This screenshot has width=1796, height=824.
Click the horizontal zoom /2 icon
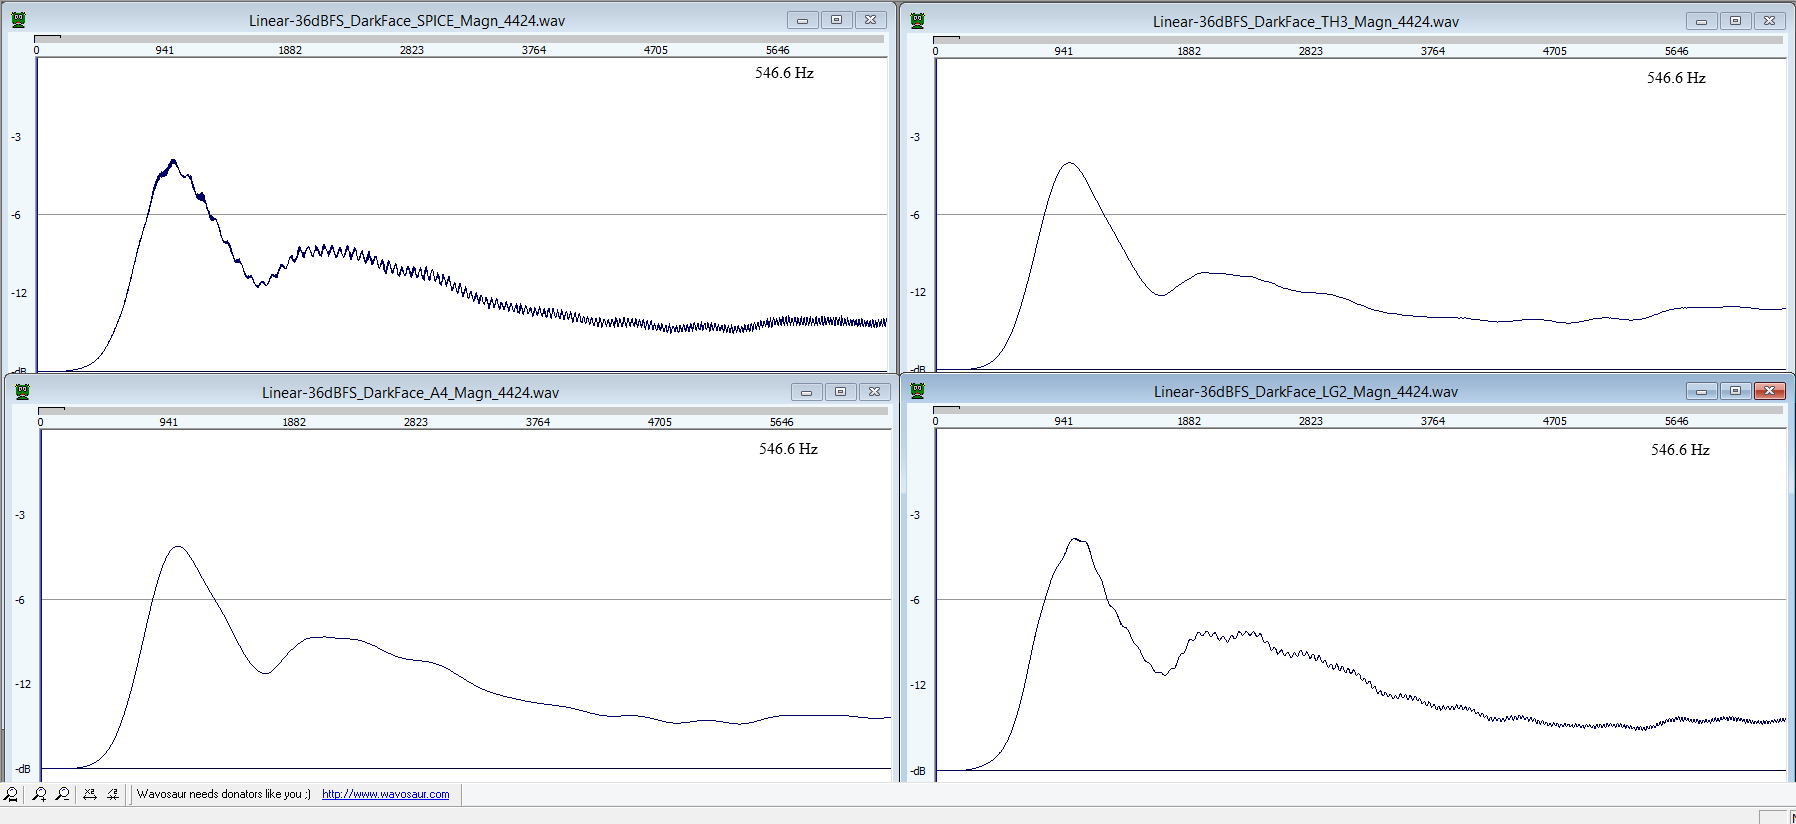pyautogui.click(x=113, y=794)
